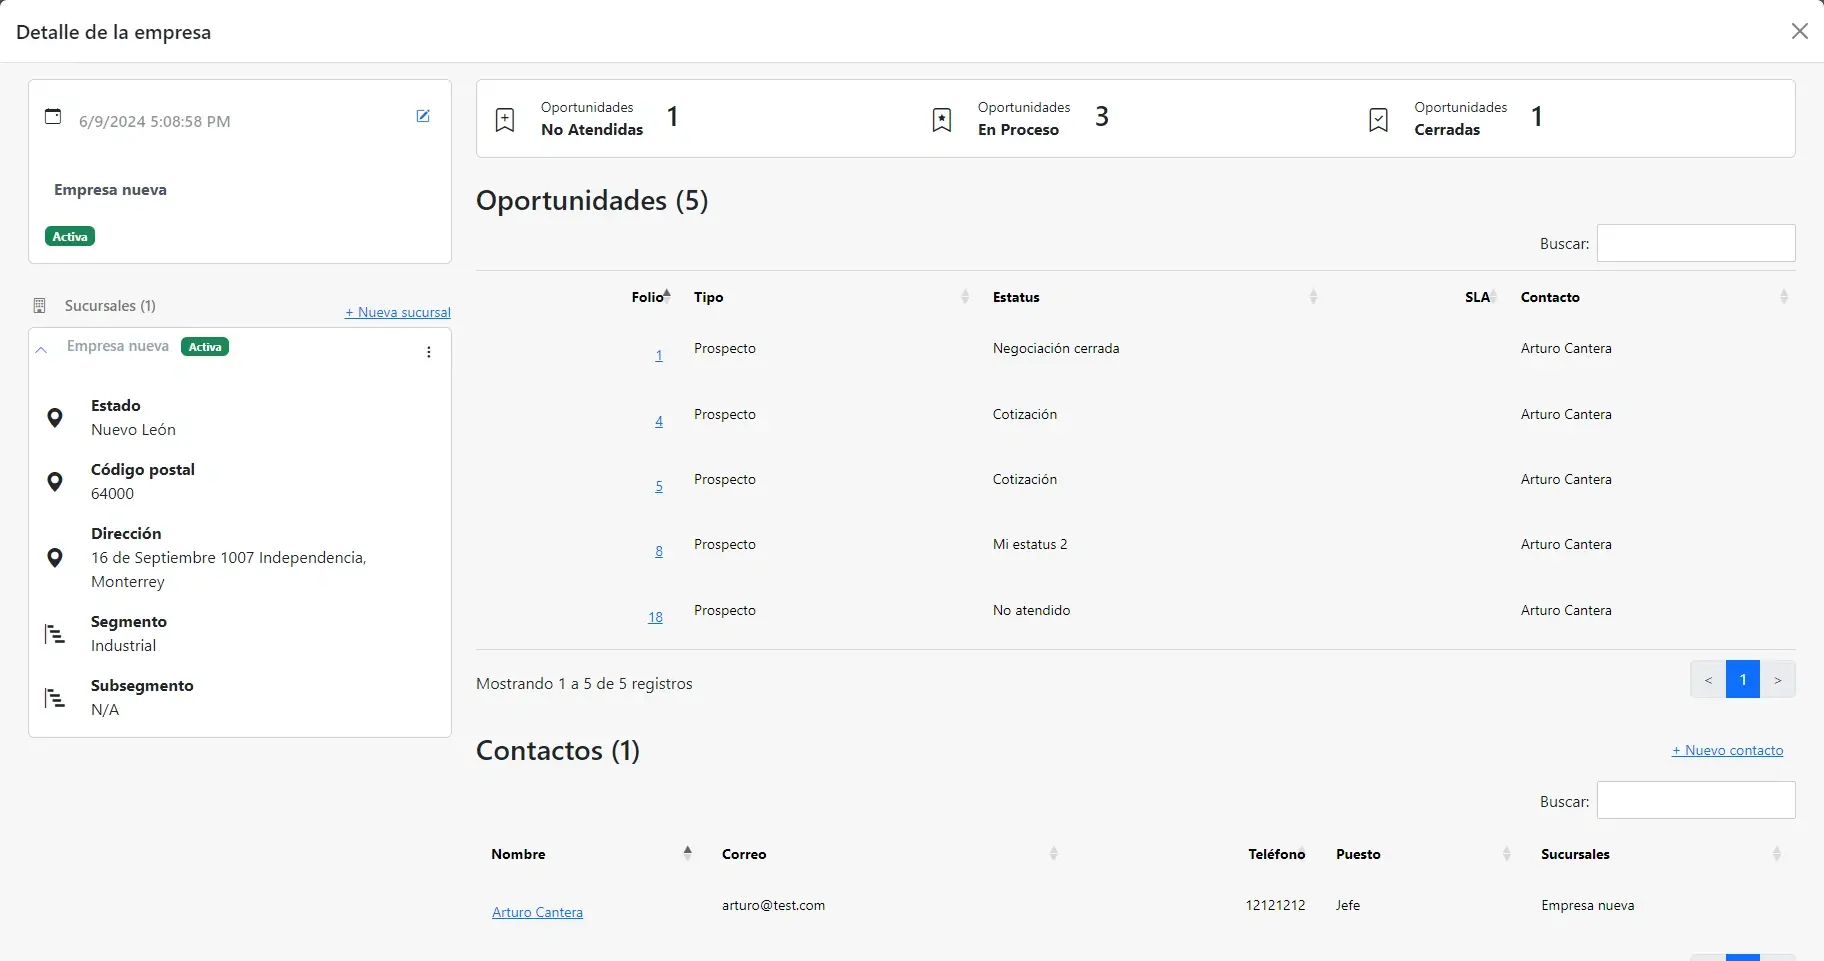Click the N/A subsegment value
The height and width of the screenshot is (961, 1824).
tap(105, 709)
